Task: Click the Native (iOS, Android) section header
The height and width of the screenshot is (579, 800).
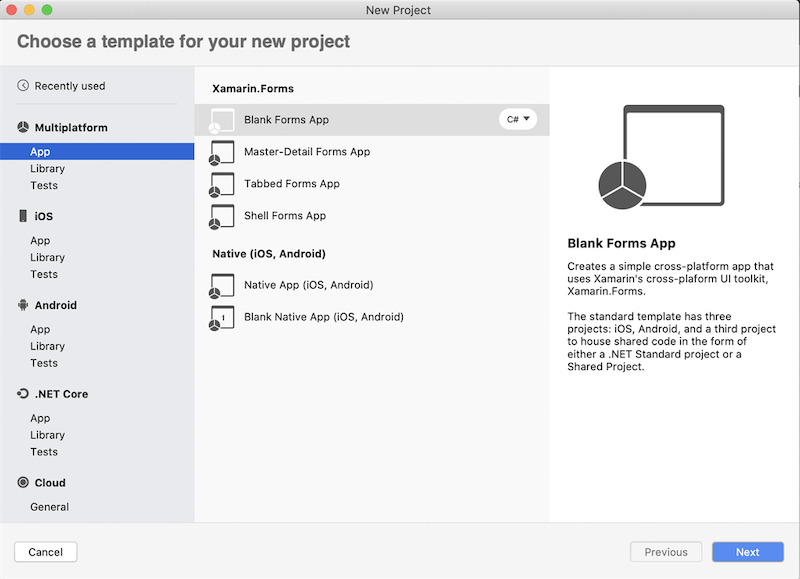Action: (x=269, y=254)
